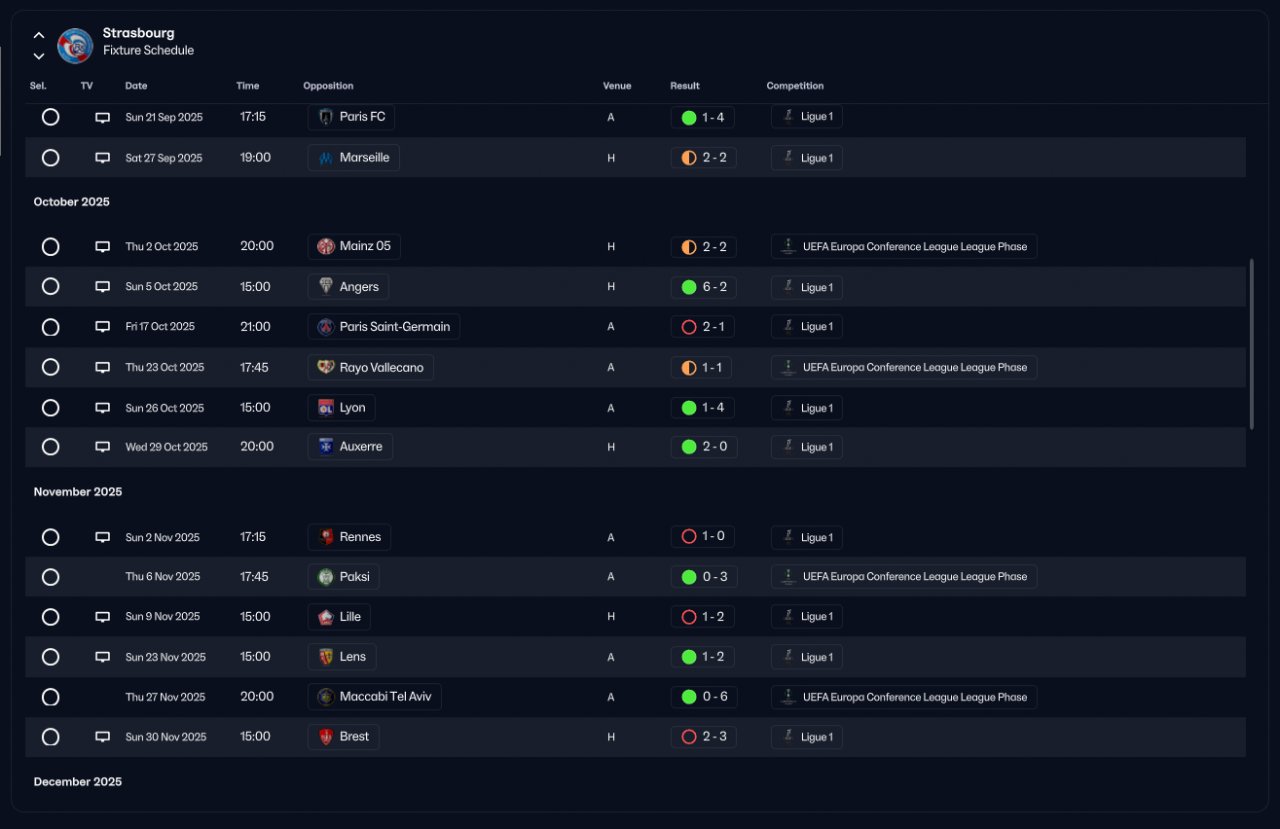
Task: Click the Rayo Vallecano club badge
Action: tap(325, 368)
